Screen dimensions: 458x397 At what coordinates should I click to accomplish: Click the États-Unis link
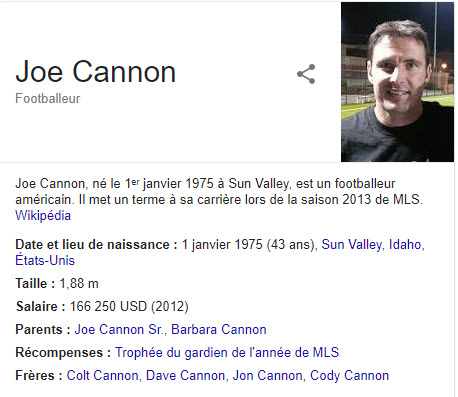[45, 260]
